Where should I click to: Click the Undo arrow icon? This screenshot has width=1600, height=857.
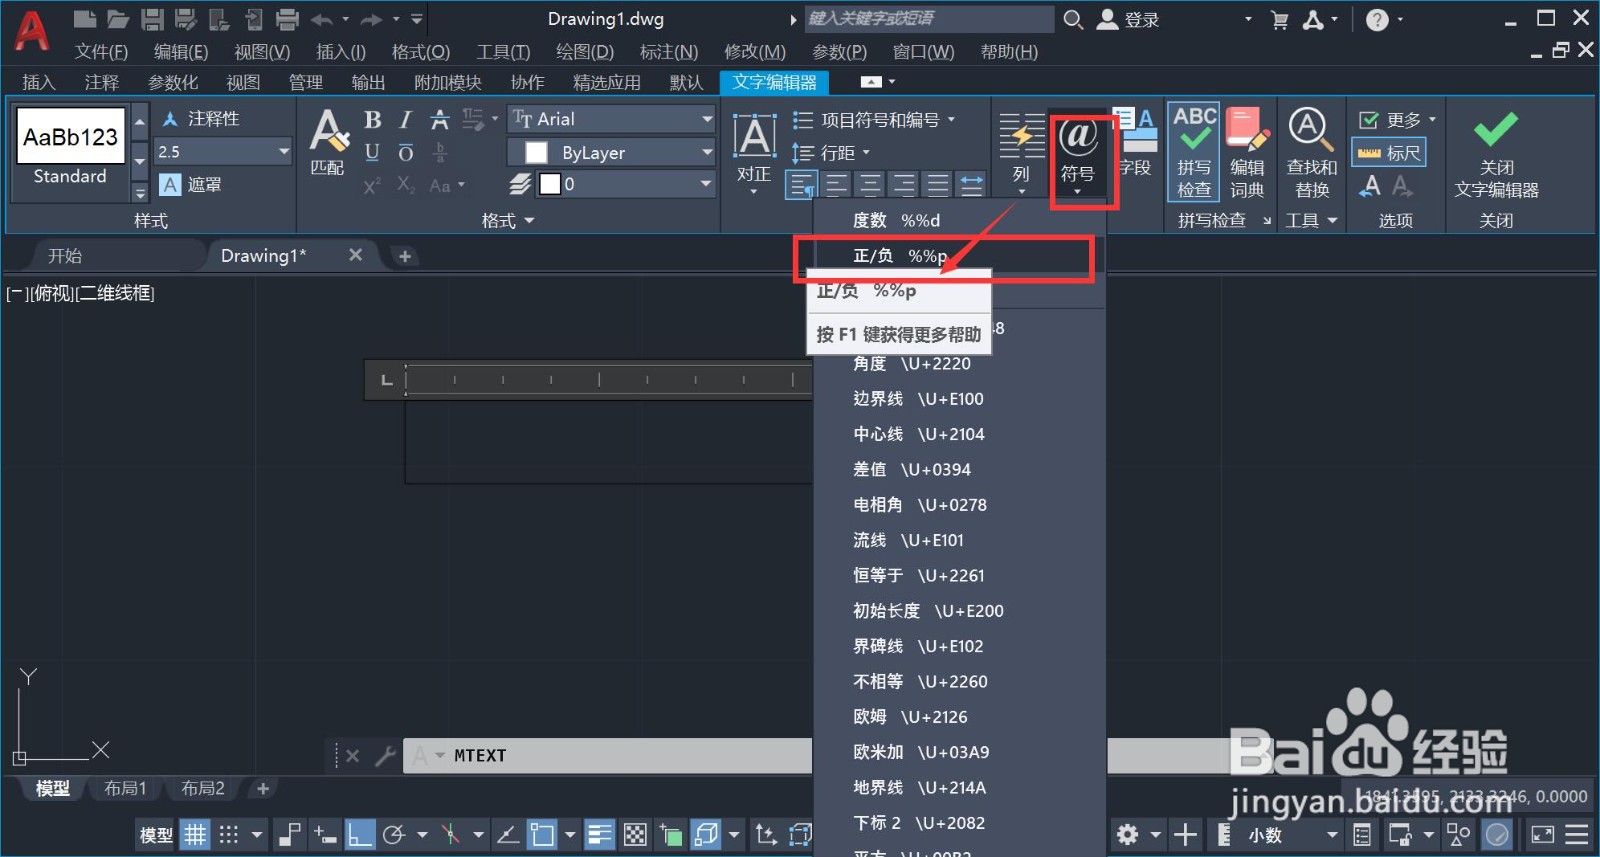(x=322, y=19)
